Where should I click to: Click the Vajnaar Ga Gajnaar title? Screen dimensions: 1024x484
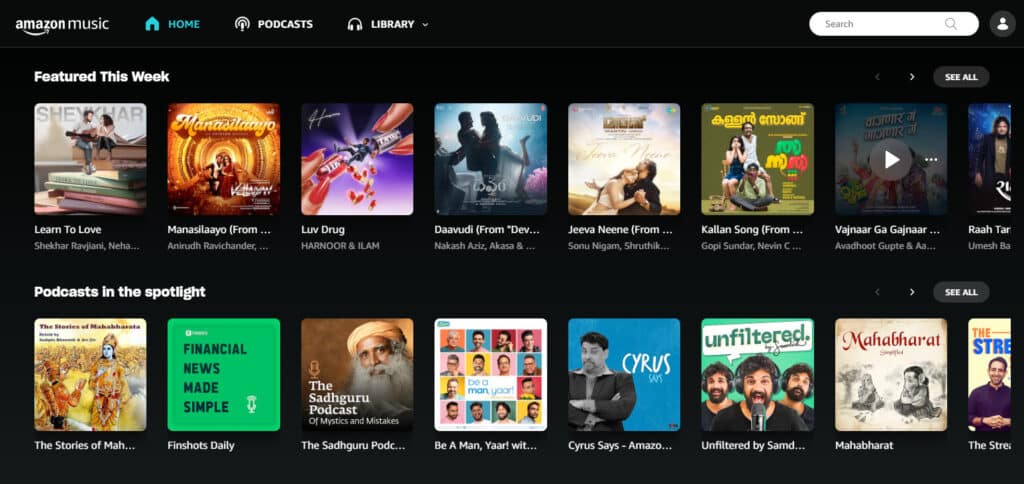coord(888,230)
